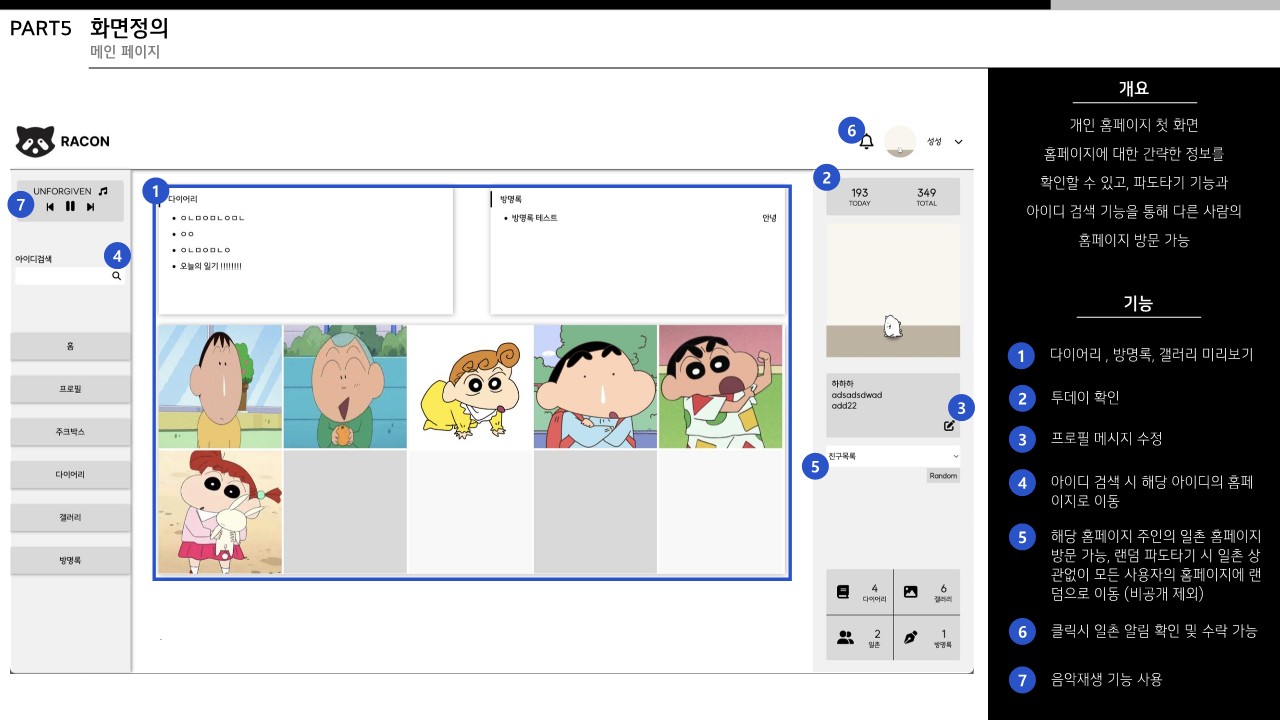Go to 홈 menu button
Viewport: 1280px width, 720px height.
click(x=70, y=346)
